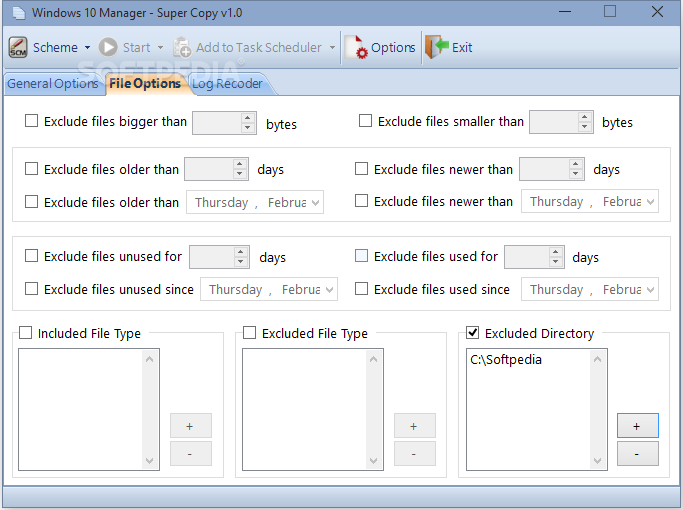The image size is (683, 510).
Task: Increase the older than days spinner
Action: tap(240, 164)
